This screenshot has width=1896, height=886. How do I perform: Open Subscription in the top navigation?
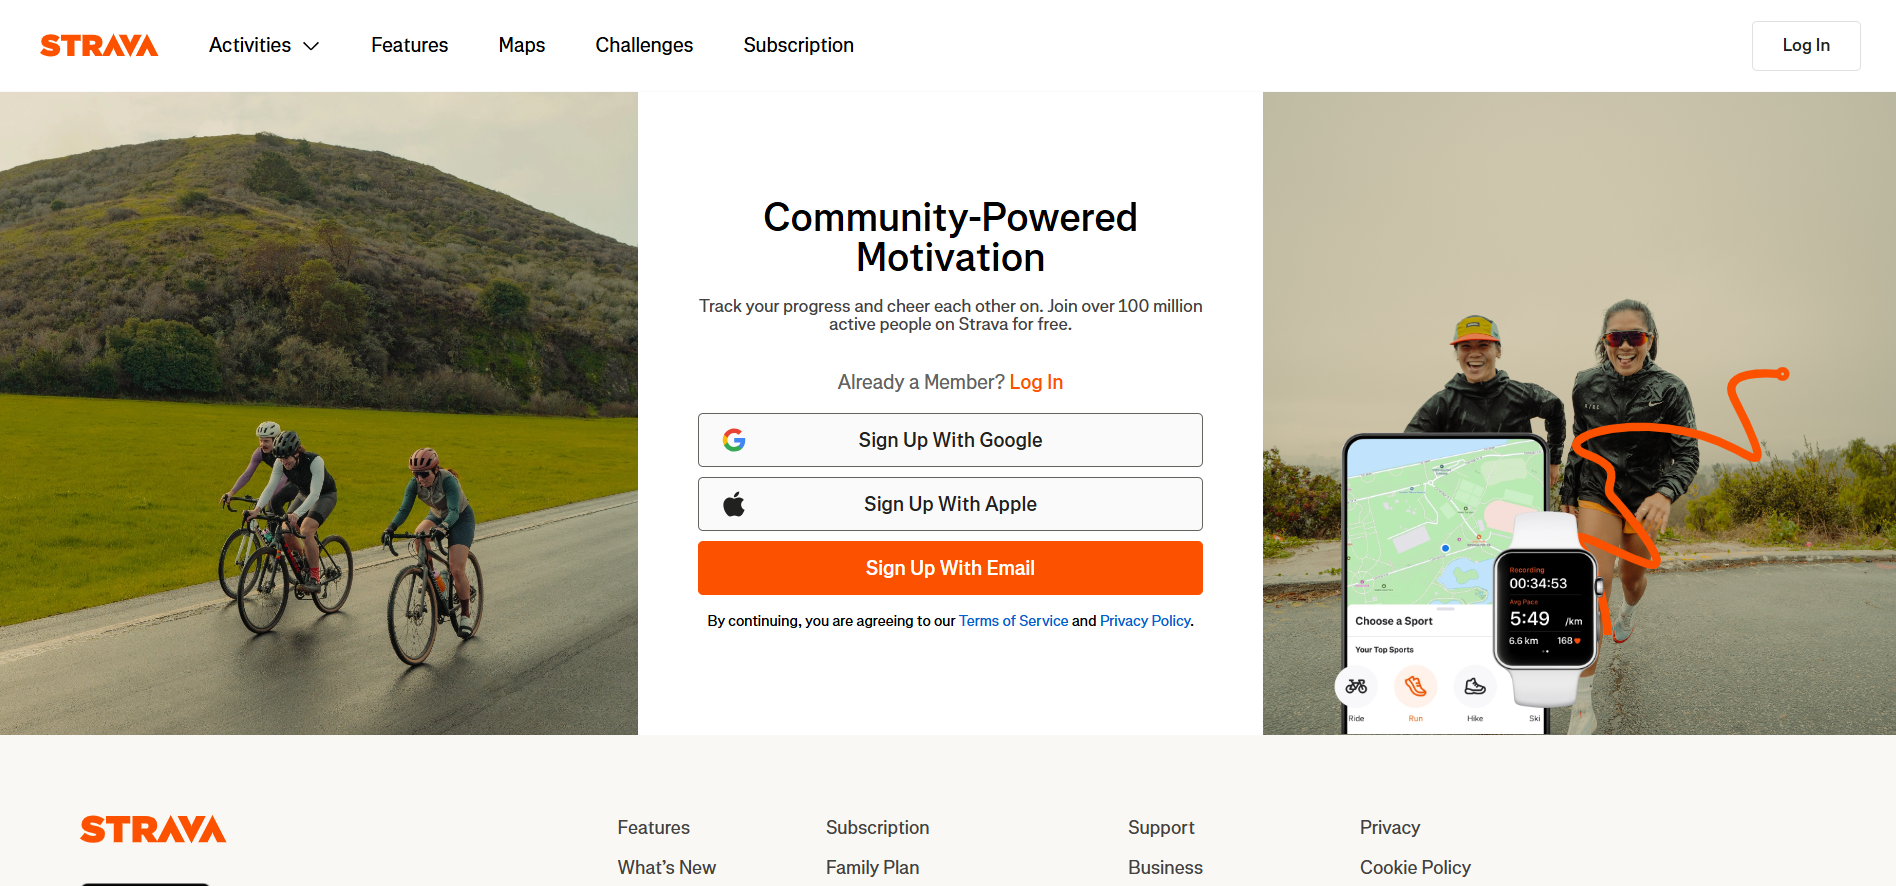point(798,45)
